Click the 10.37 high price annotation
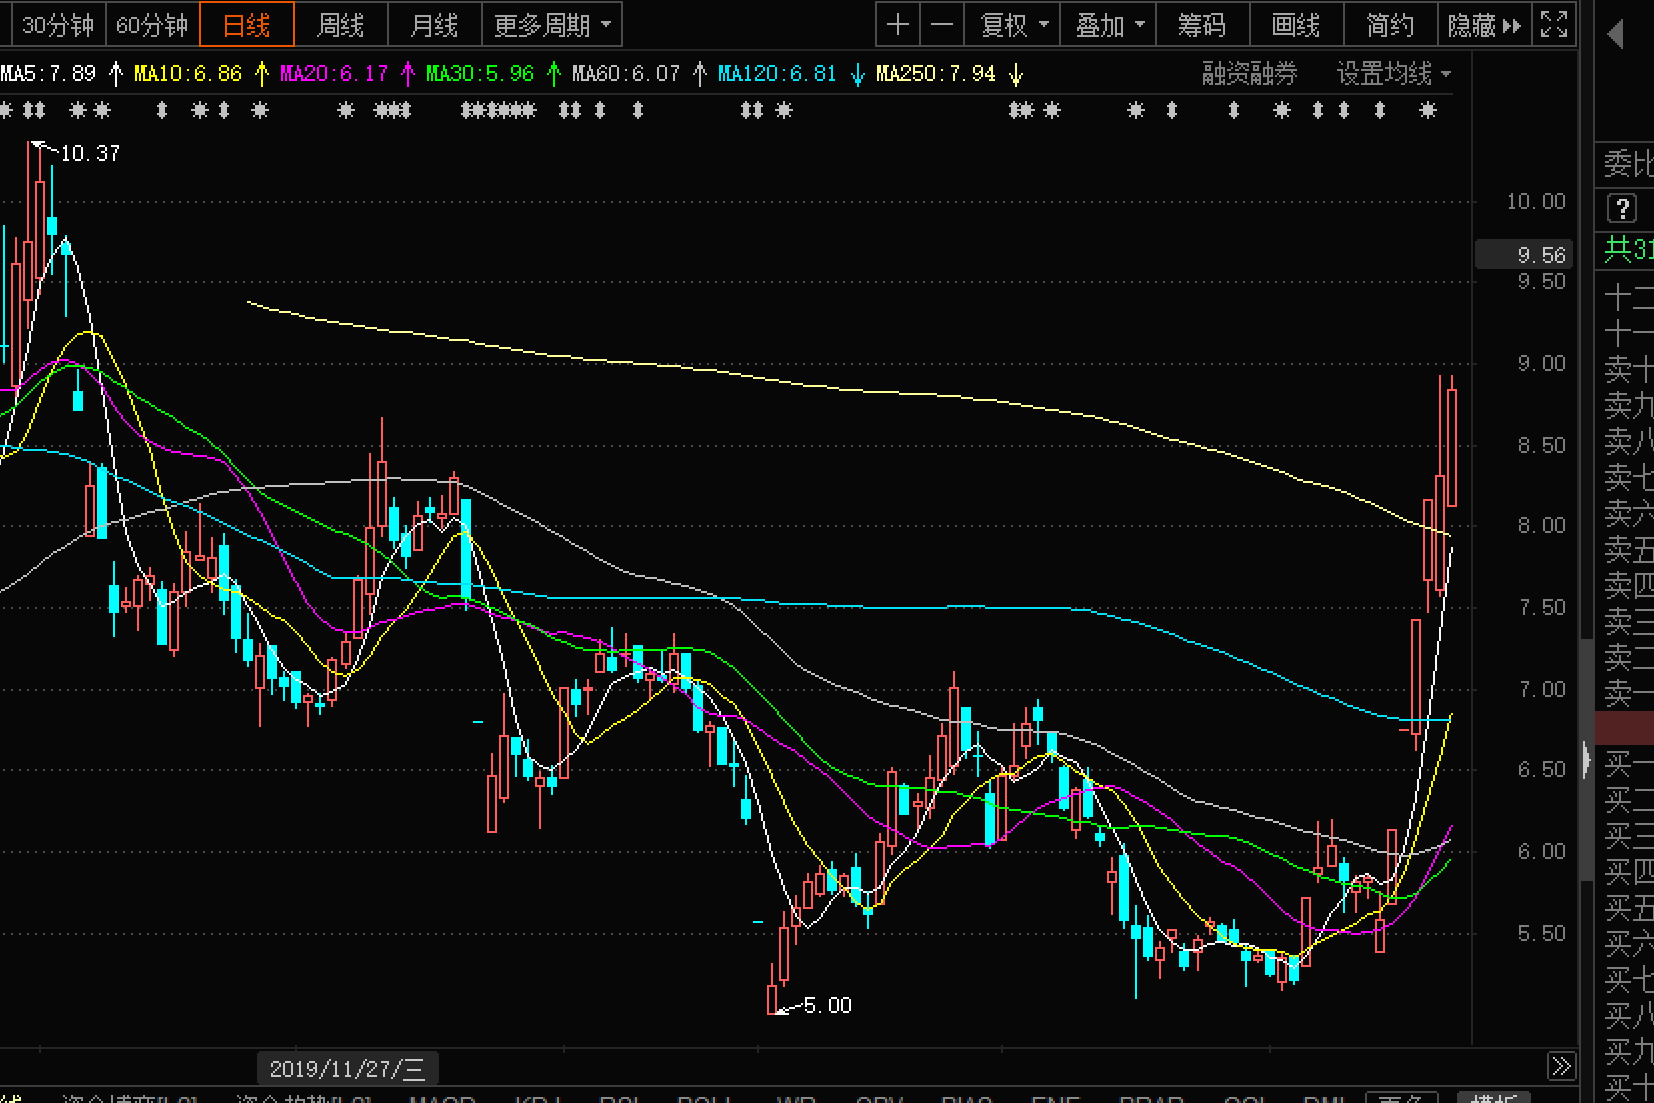Viewport: 1654px width, 1103px height. point(90,153)
